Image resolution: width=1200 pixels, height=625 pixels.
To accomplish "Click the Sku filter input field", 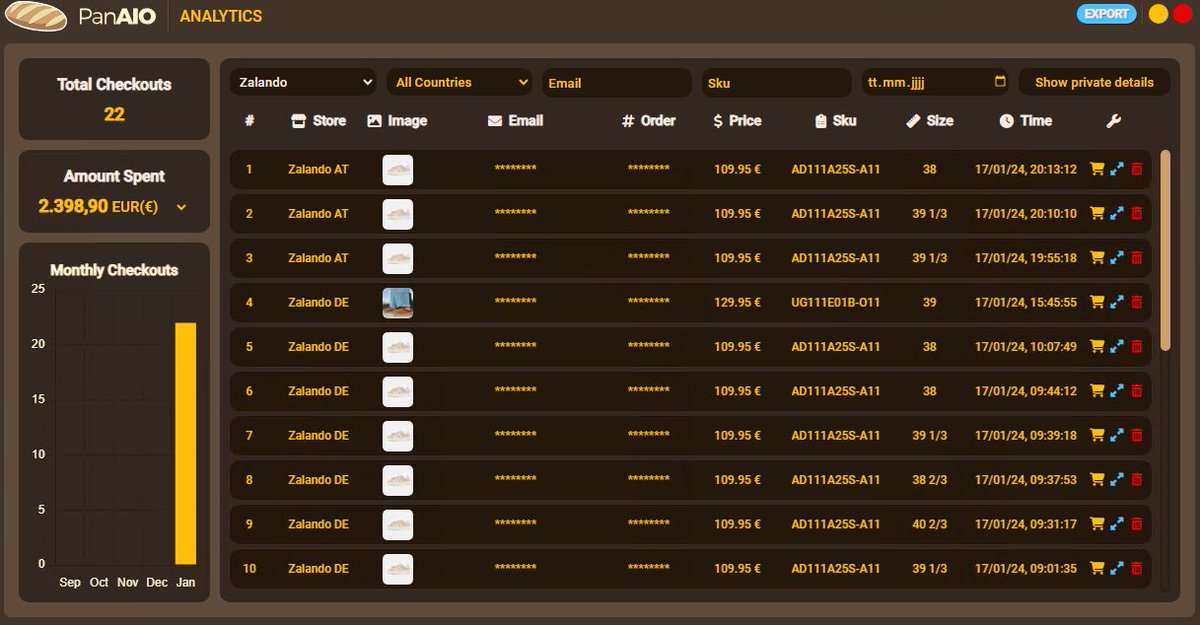I will 776,83.
